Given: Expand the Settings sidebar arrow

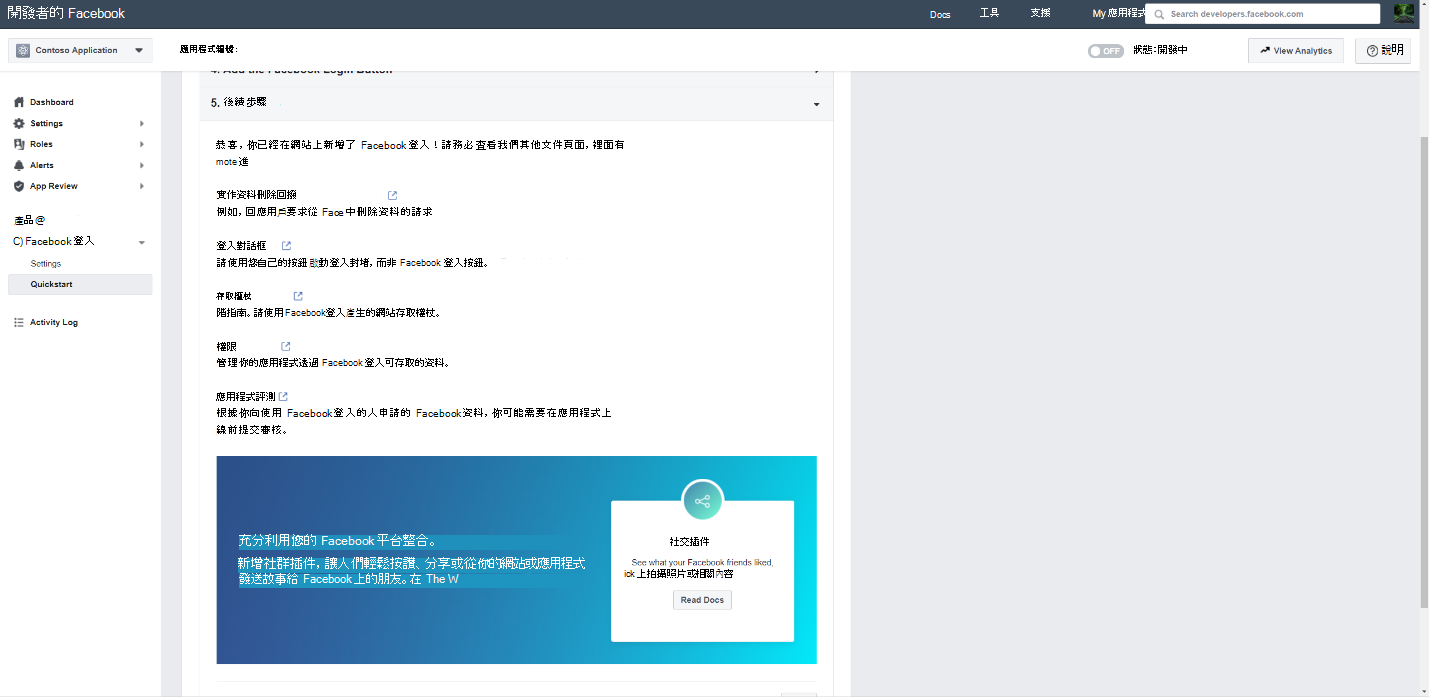Looking at the screenshot, I should [x=142, y=123].
